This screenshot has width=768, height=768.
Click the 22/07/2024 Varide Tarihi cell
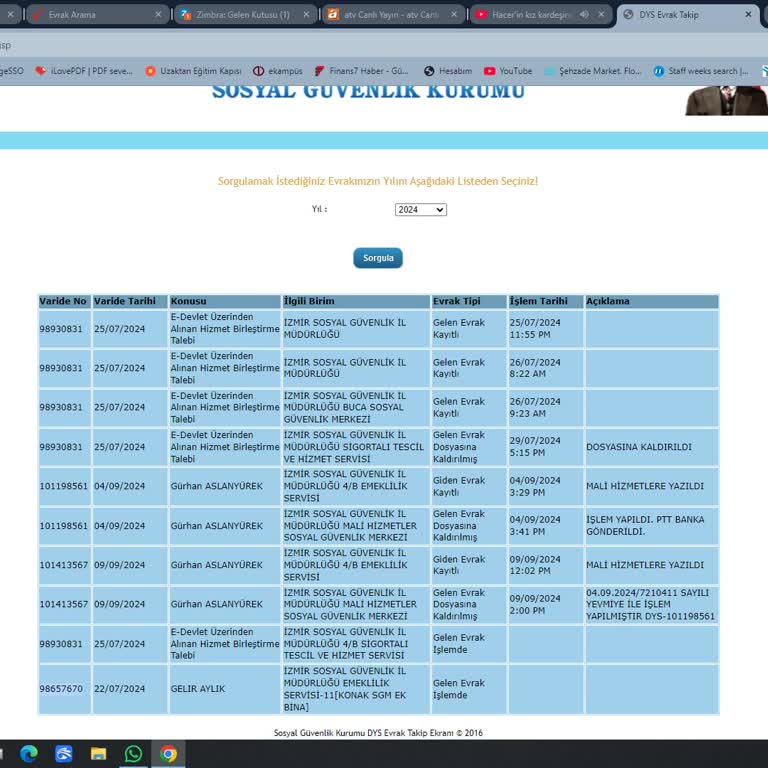130,689
